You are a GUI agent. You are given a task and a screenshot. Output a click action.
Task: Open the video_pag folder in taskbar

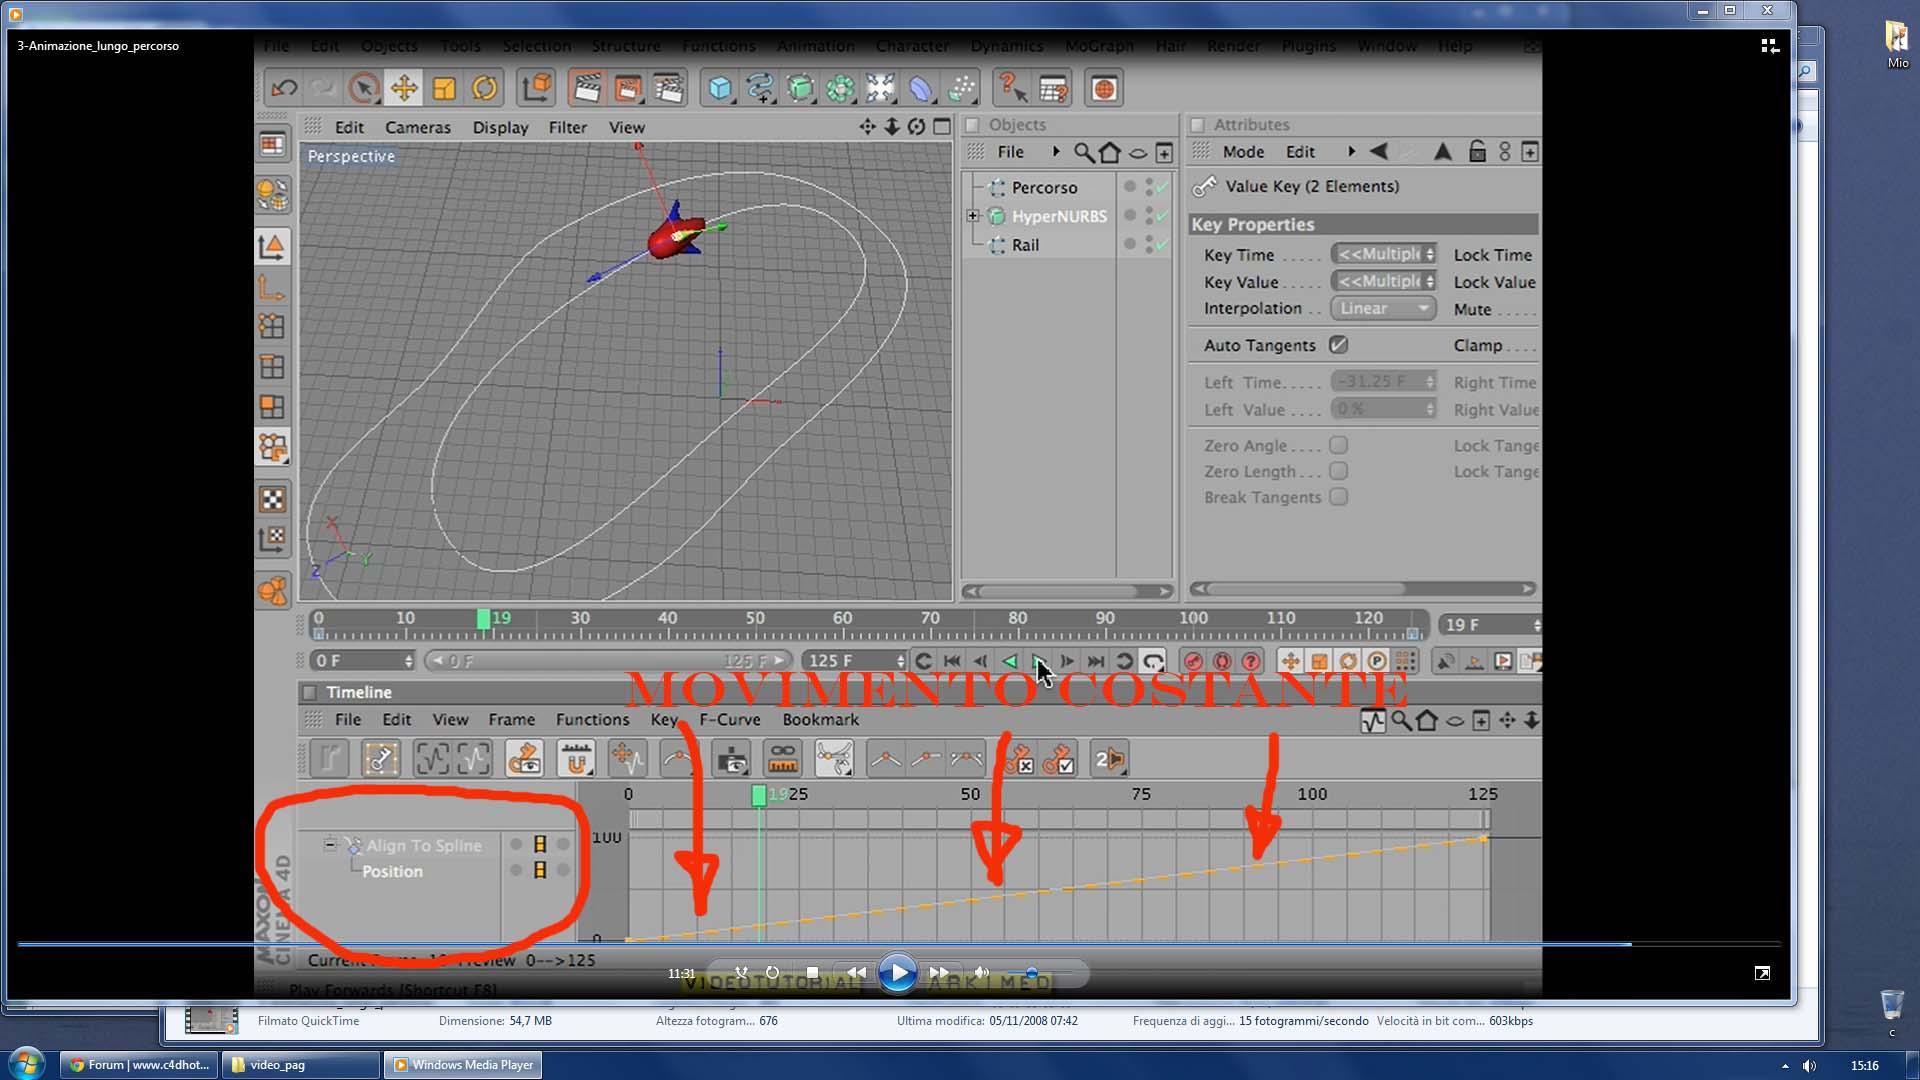click(300, 1065)
